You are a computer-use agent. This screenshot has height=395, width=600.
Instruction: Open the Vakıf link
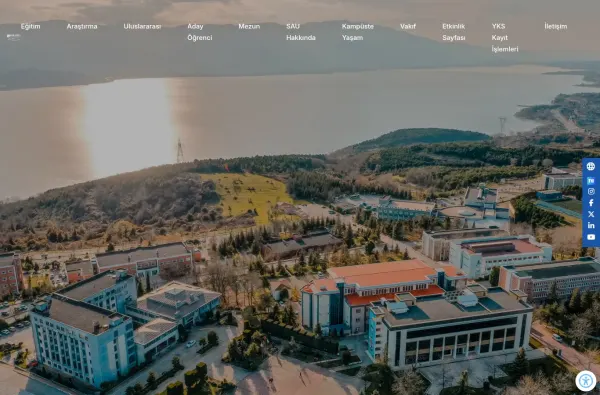408,26
